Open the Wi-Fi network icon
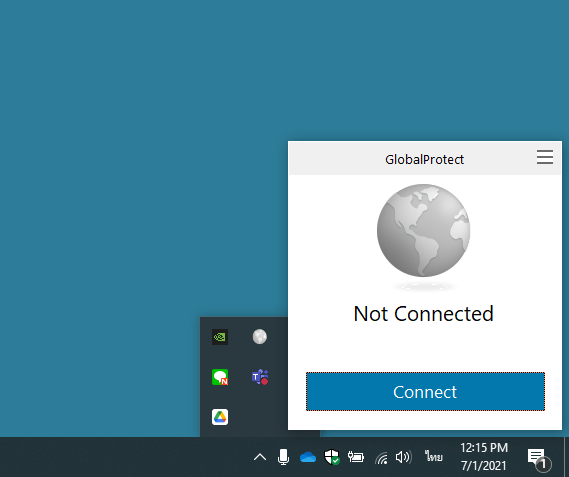The image size is (569, 477). coord(381,458)
